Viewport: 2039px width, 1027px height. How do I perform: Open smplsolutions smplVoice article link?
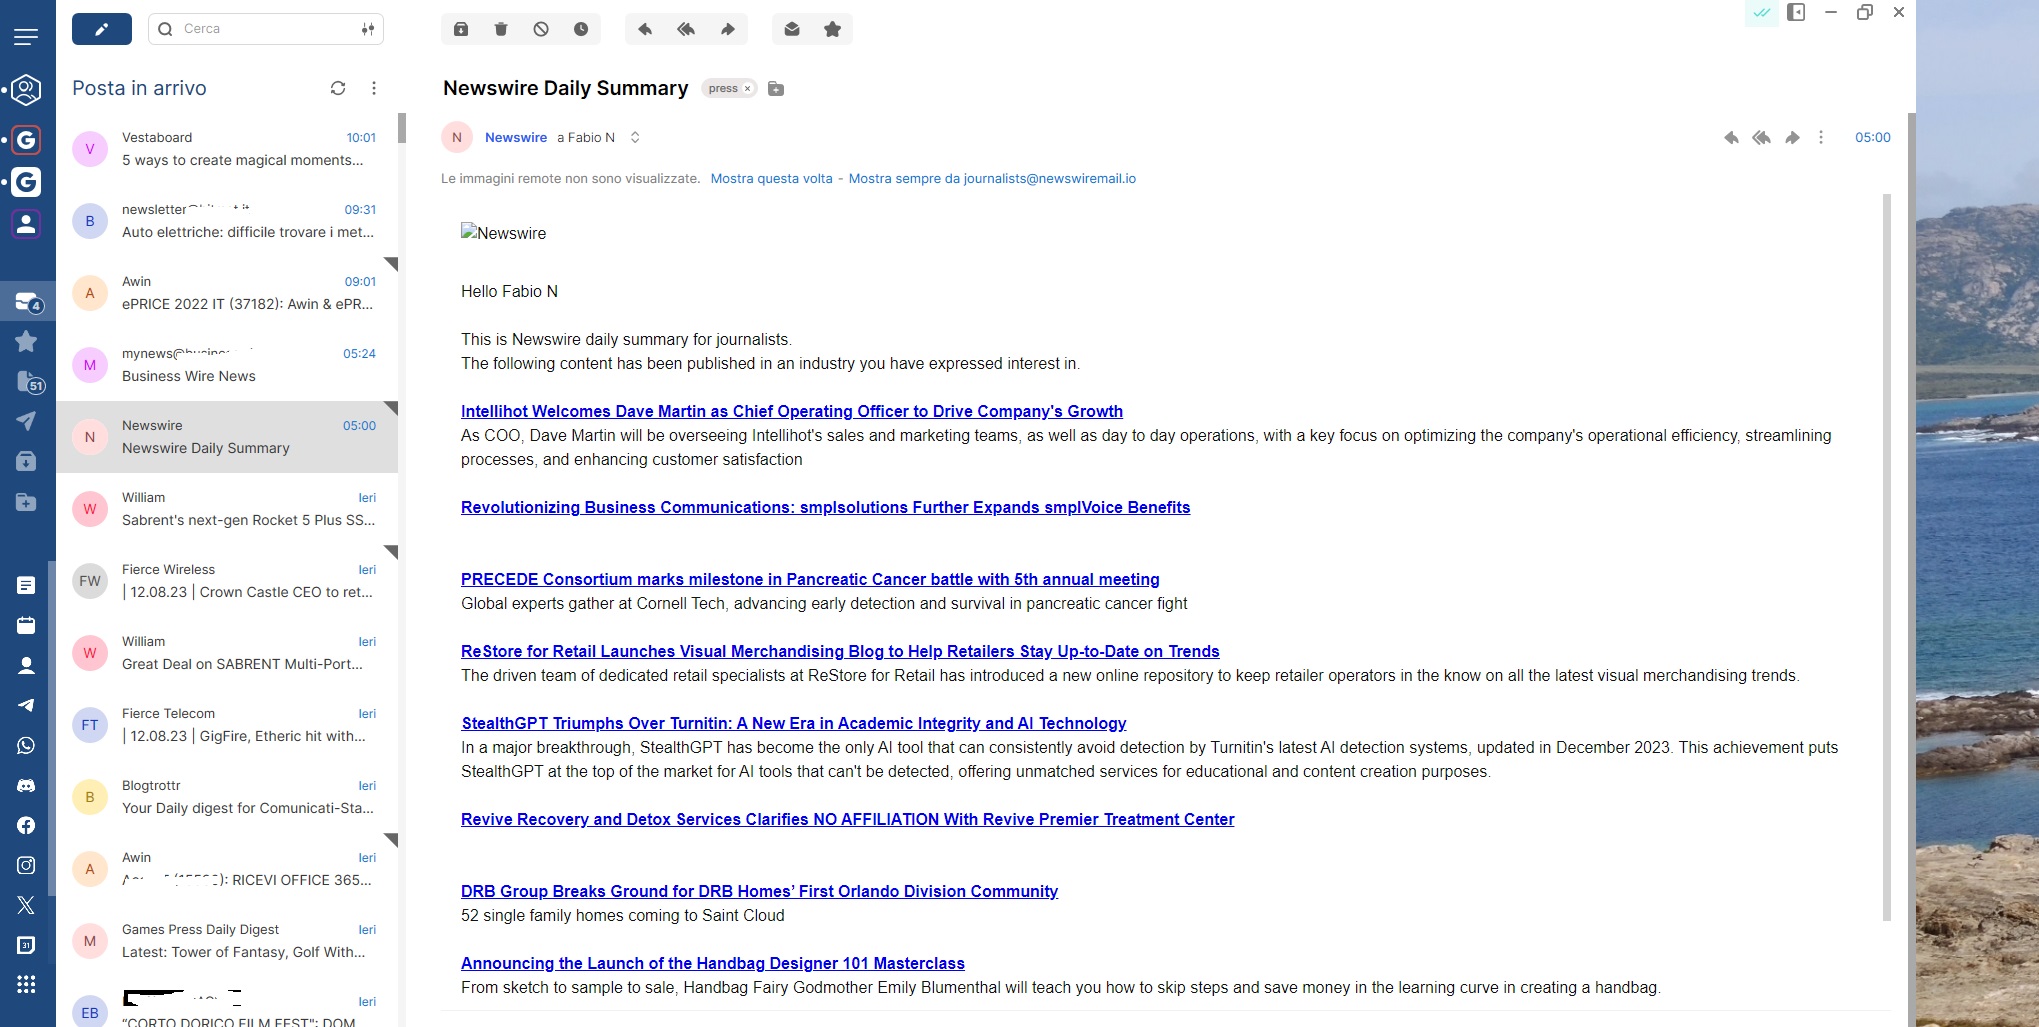(x=826, y=508)
